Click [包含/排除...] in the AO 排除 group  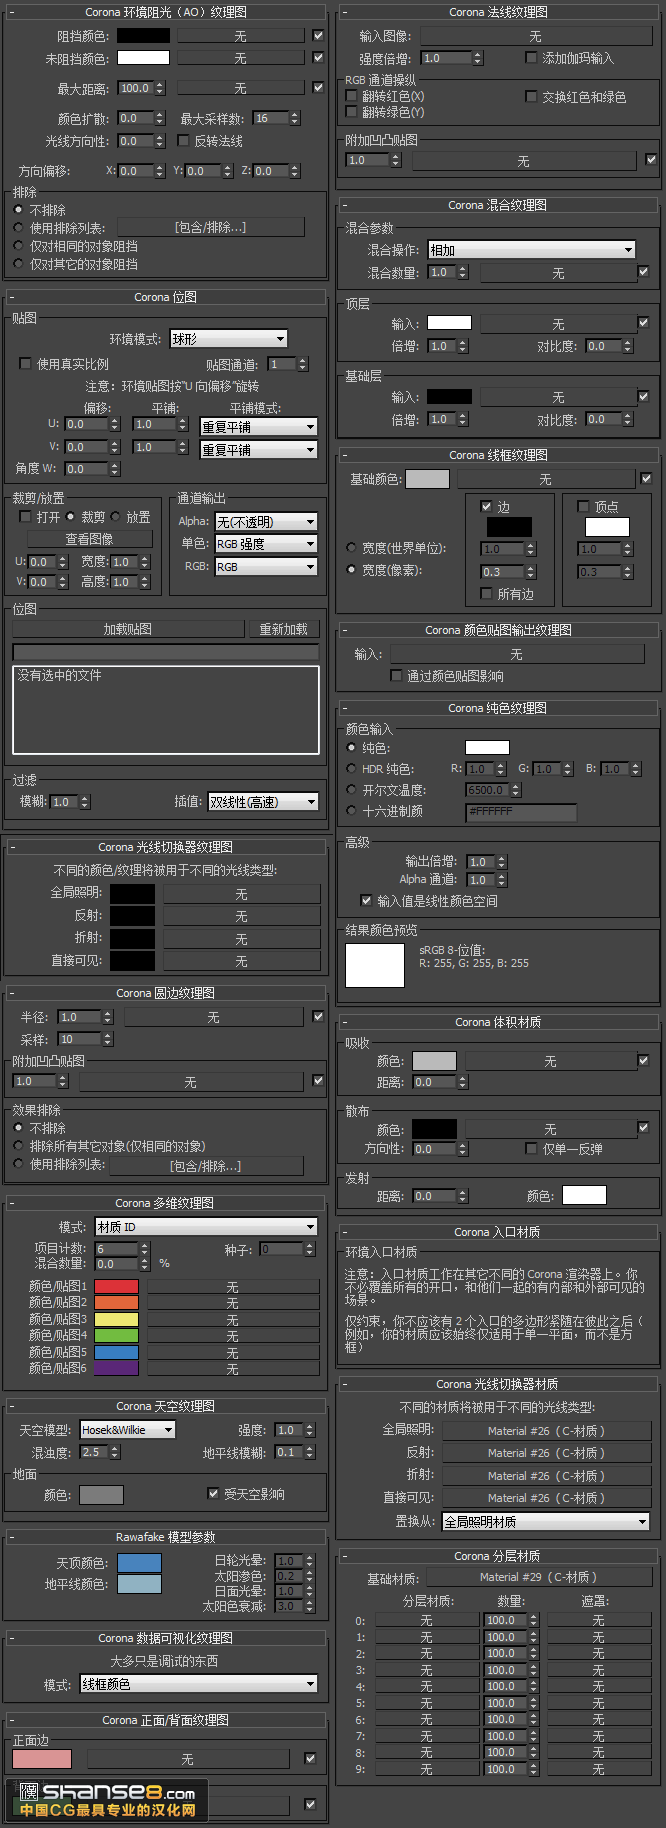coord(210,228)
